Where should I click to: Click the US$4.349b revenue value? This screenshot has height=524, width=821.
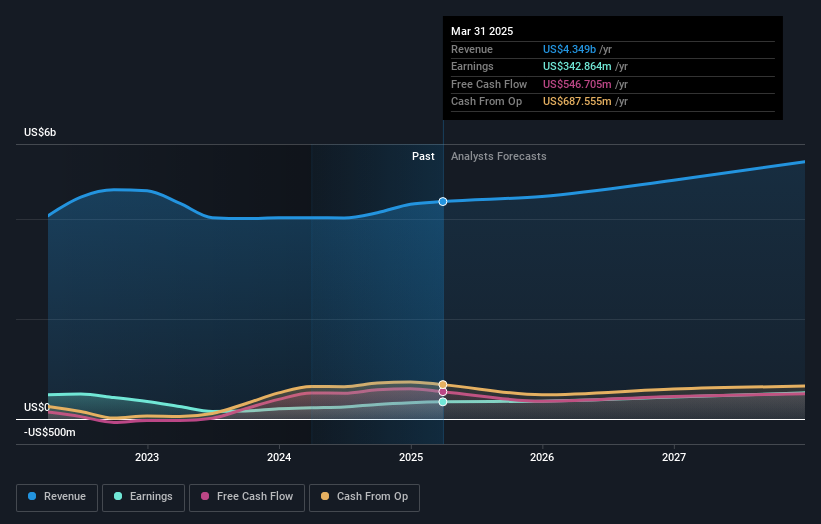569,49
